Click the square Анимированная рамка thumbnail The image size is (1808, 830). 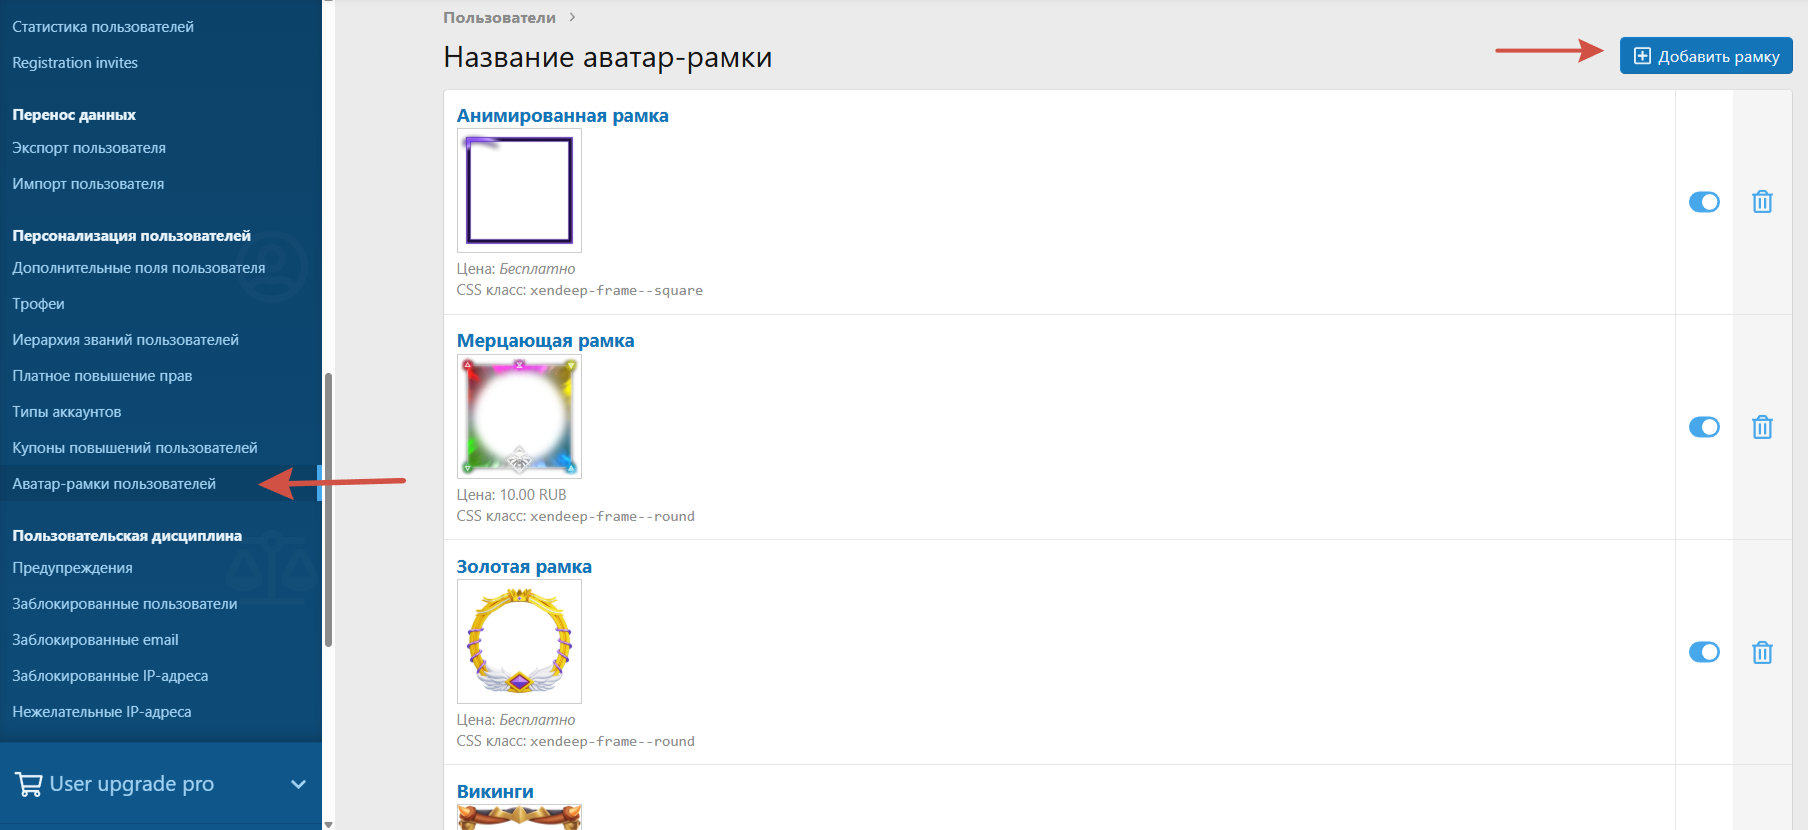tap(519, 190)
